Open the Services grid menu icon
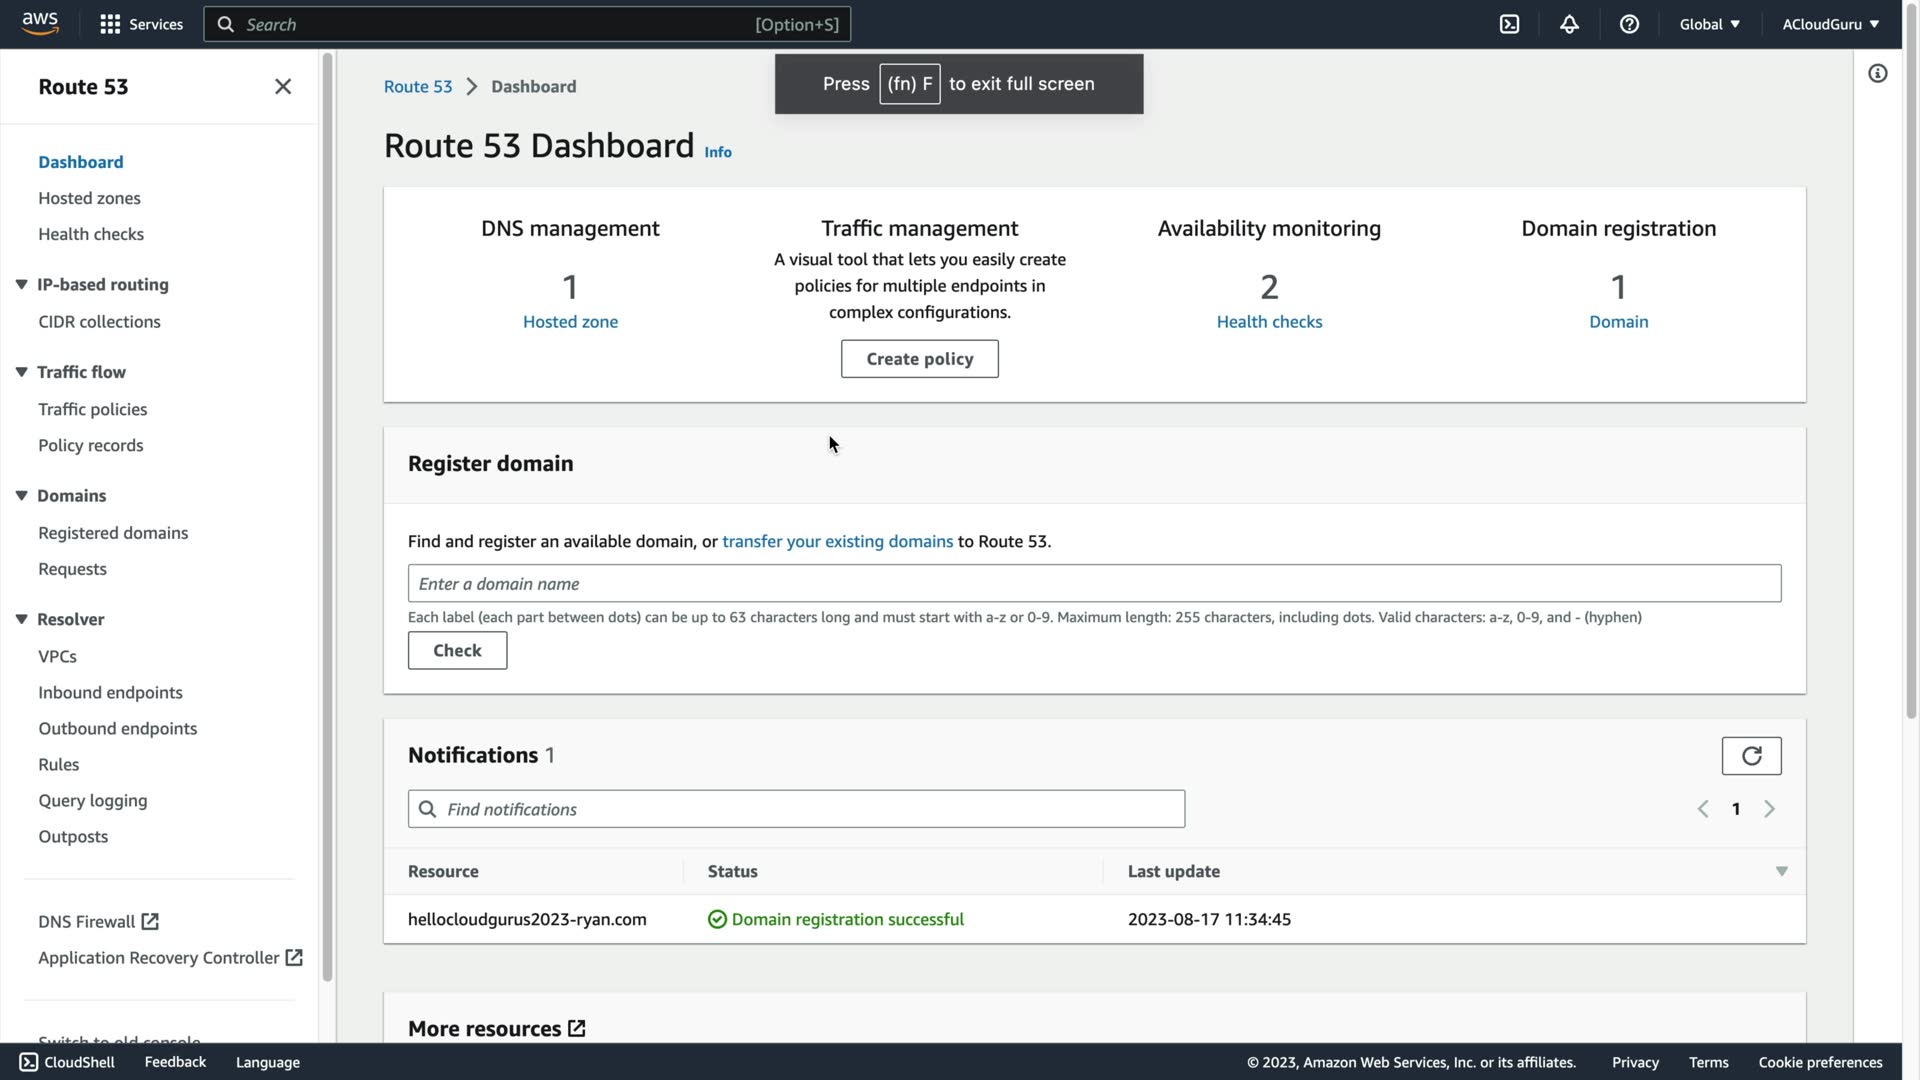 [x=110, y=24]
